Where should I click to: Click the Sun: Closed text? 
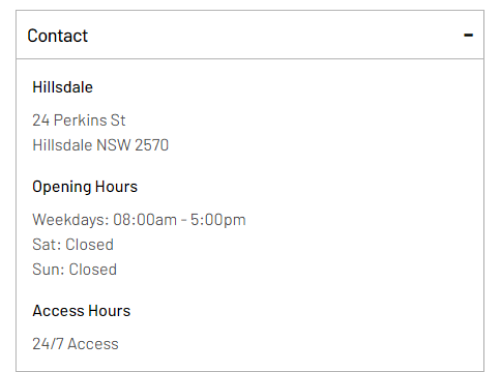[x=74, y=269]
